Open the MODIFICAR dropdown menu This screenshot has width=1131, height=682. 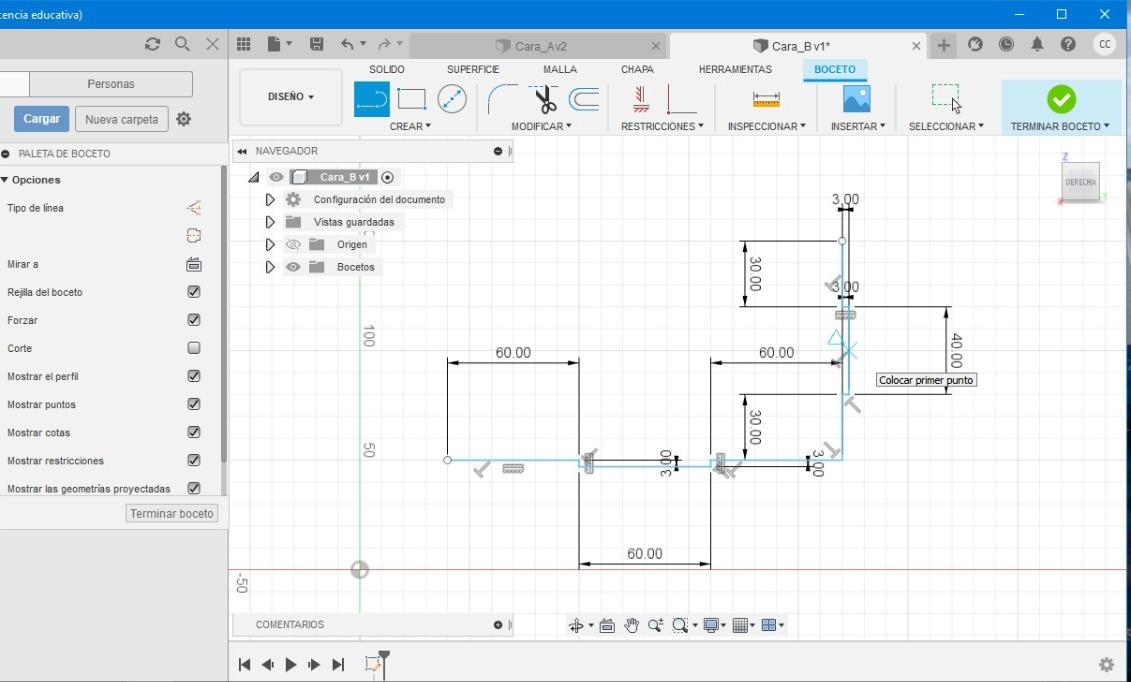(541, 126)
